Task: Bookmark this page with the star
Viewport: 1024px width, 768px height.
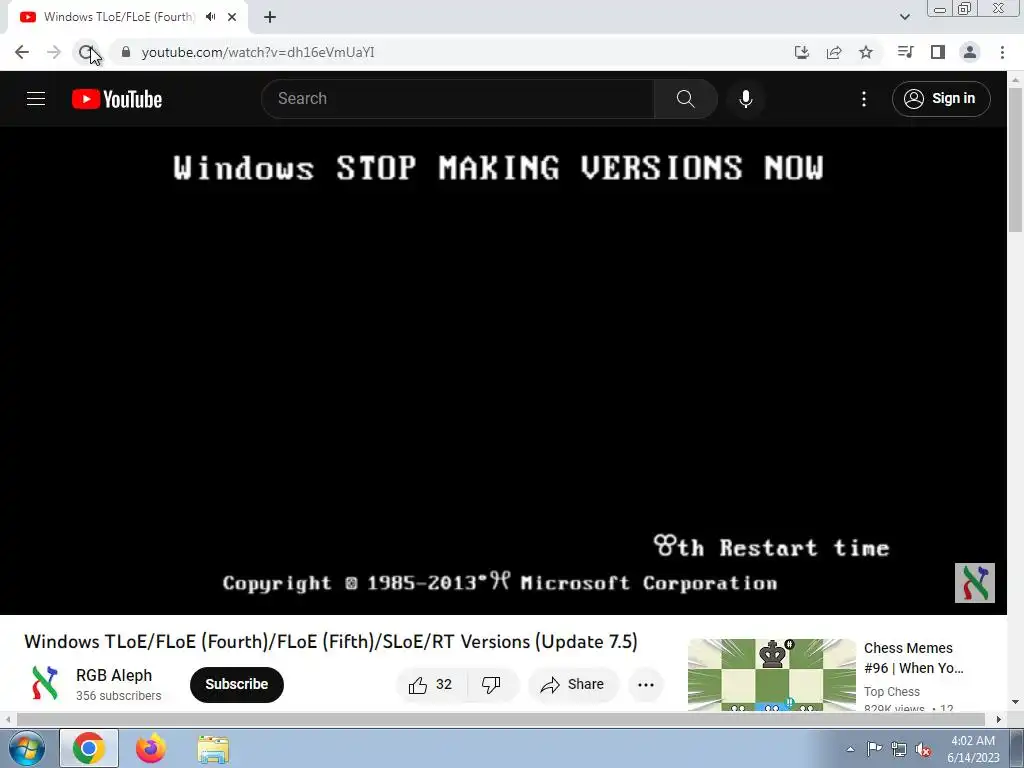Action: click(866, 52)
